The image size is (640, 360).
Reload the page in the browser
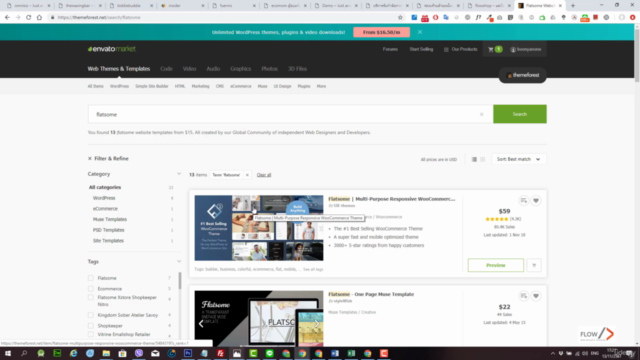[x=29, y=18]
